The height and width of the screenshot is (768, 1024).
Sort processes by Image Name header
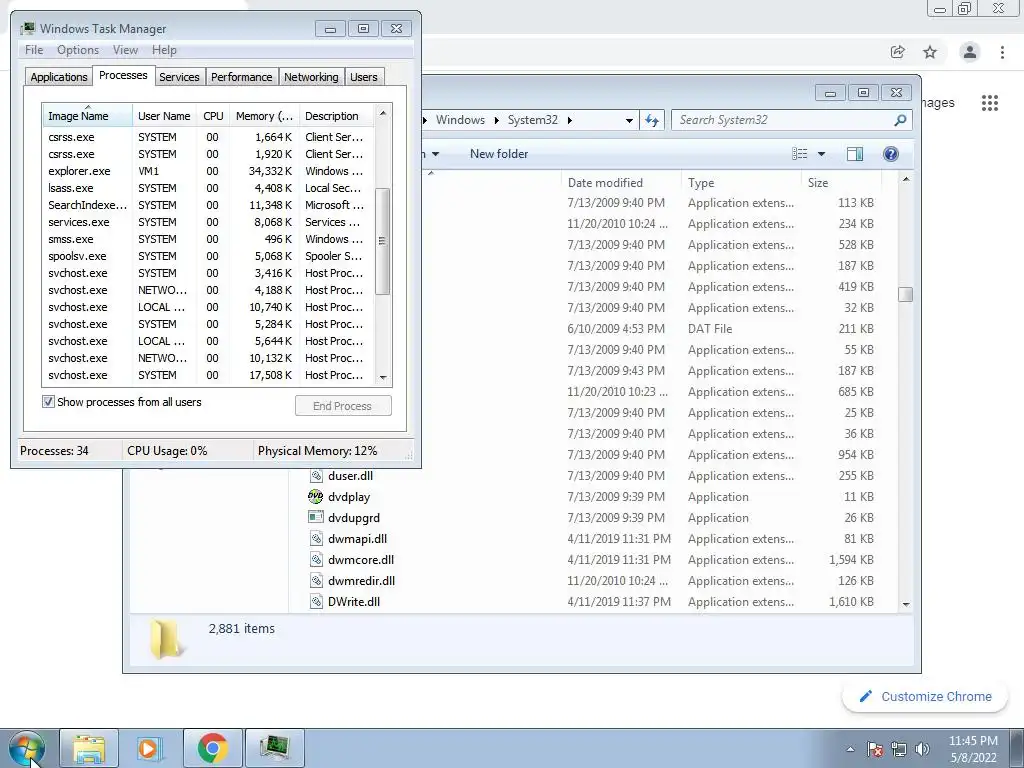coord(88,116)
